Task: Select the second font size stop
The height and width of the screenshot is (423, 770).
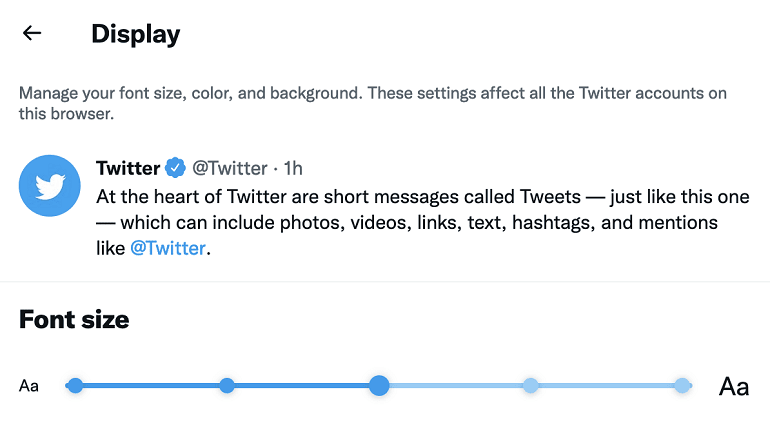Action: pos(226,386)
